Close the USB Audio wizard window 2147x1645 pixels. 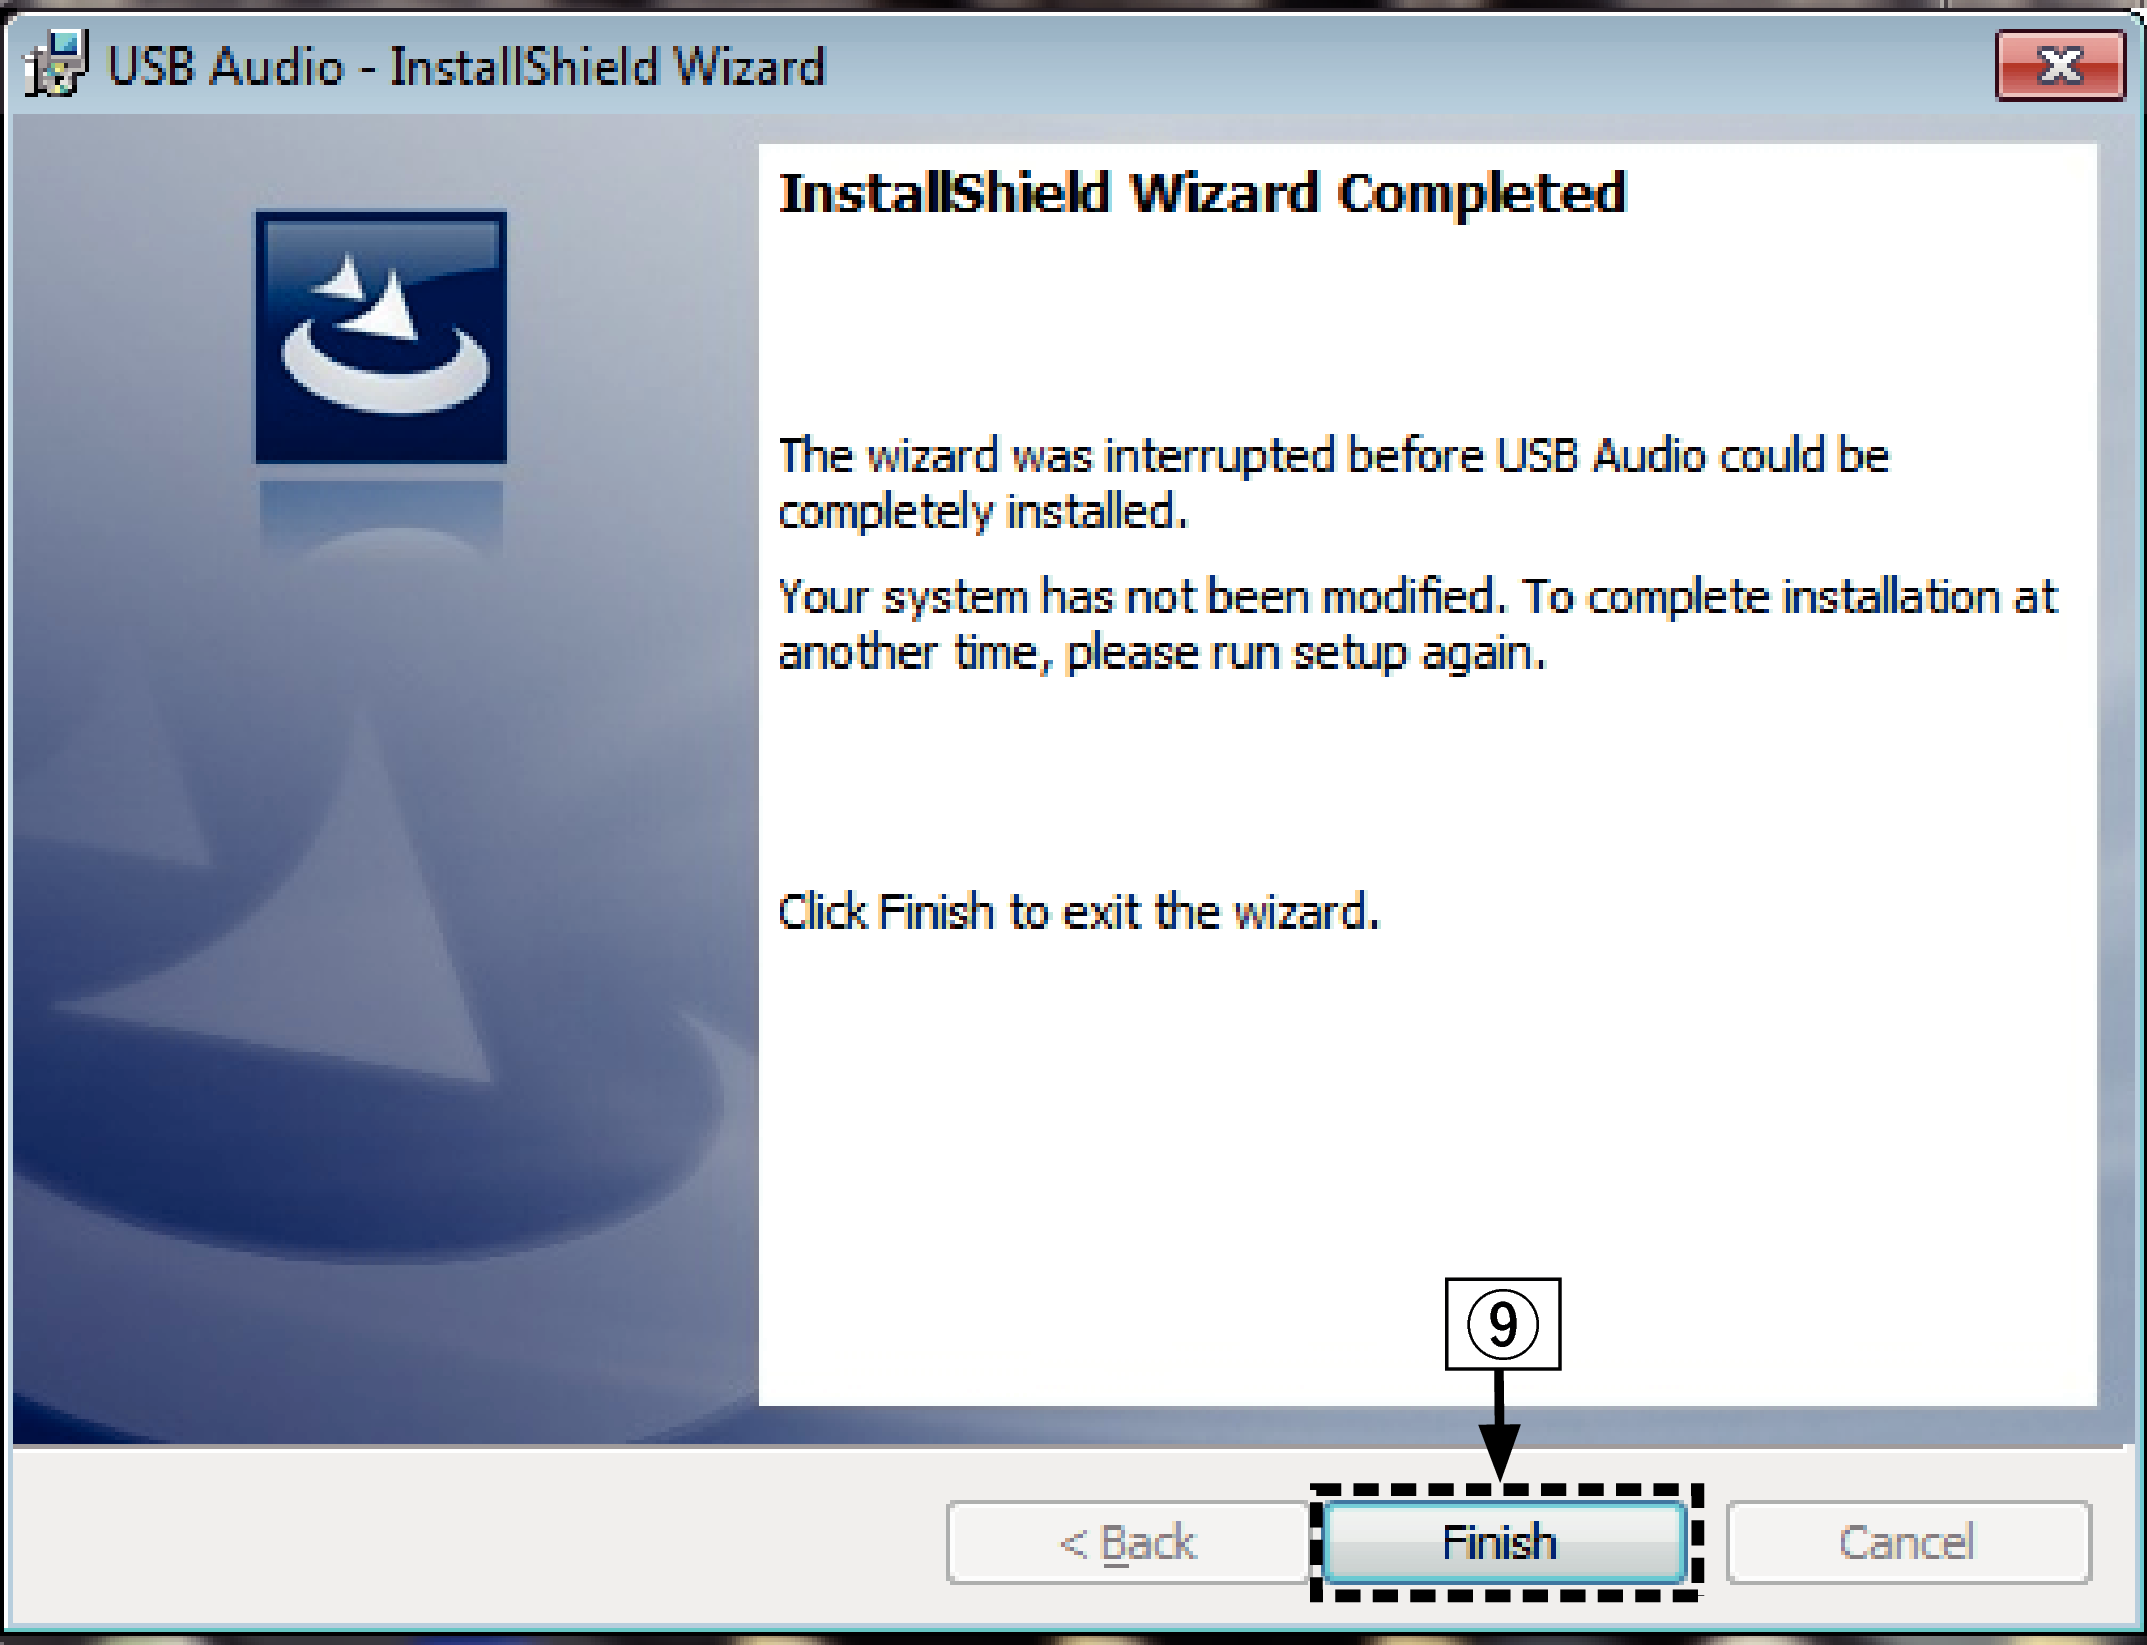[x=2060, y=66]
